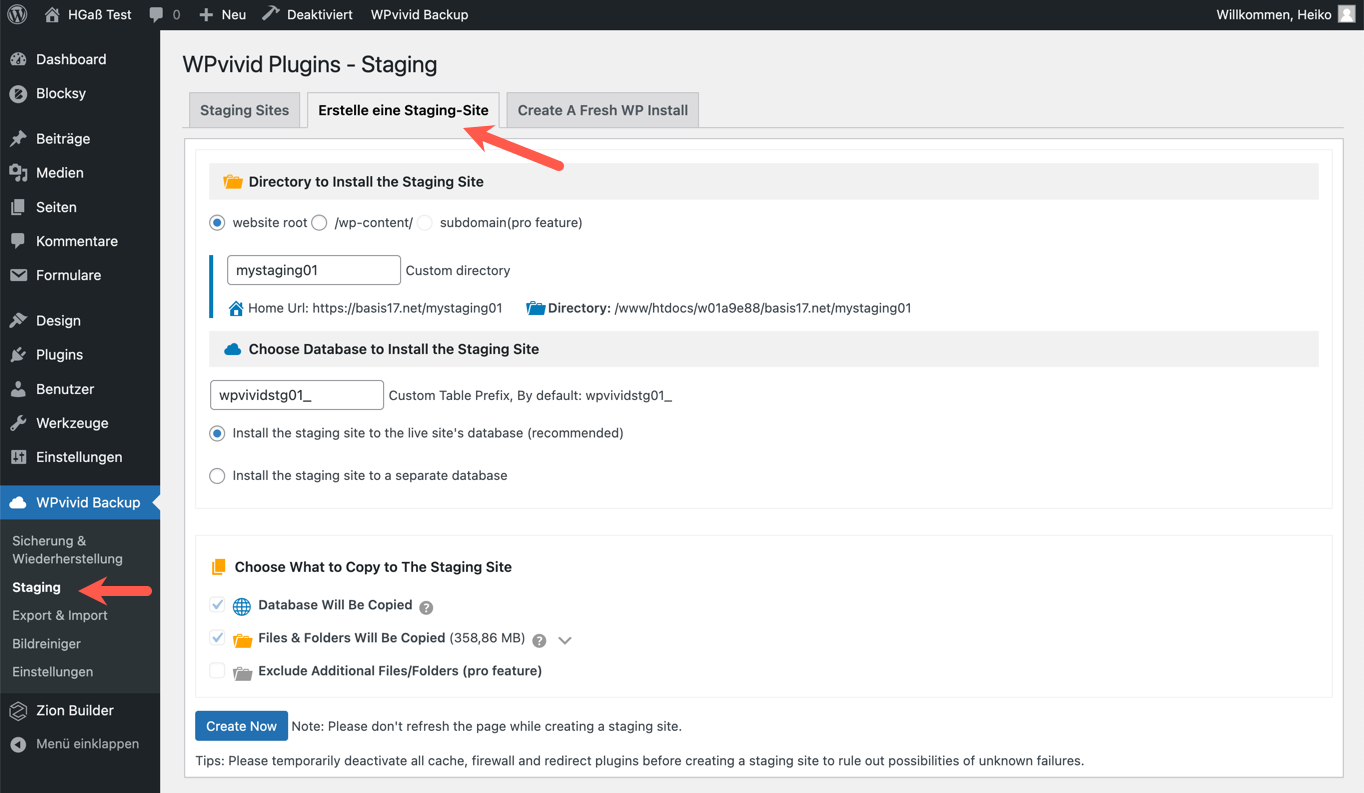1364x793 pixels.
Task: Select the website root radio button
Action: pos(217,223)
